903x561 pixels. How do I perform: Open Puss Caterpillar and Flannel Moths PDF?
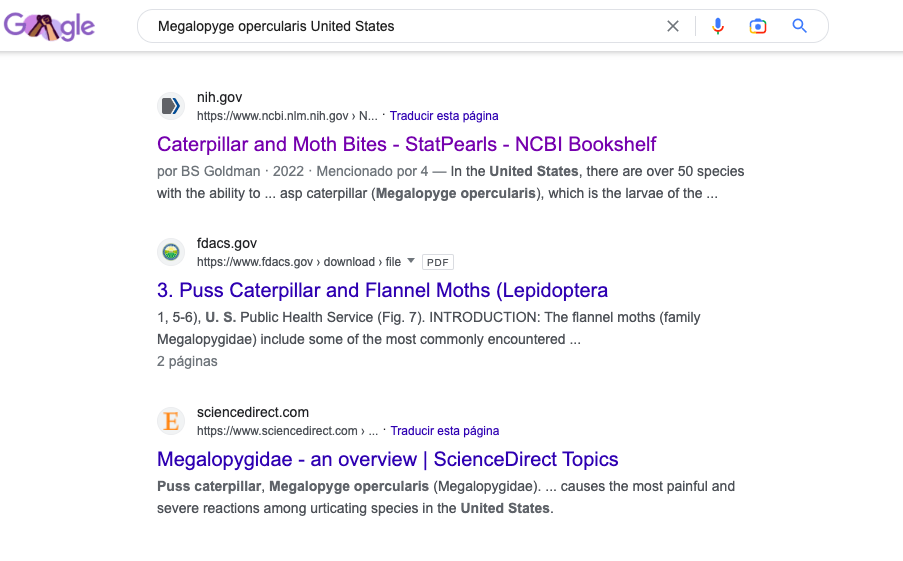coord(382,290)
